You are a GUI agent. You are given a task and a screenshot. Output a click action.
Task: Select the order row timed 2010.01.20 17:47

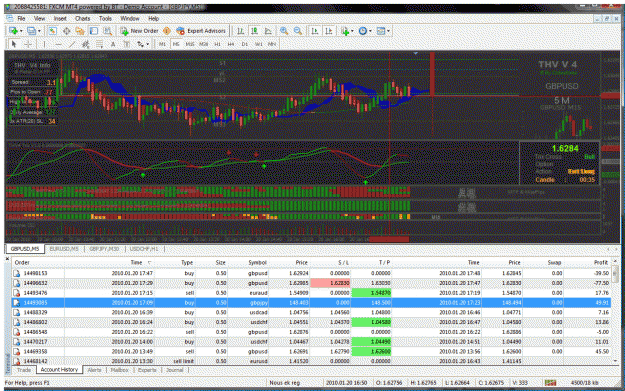[x=312, y=273]
